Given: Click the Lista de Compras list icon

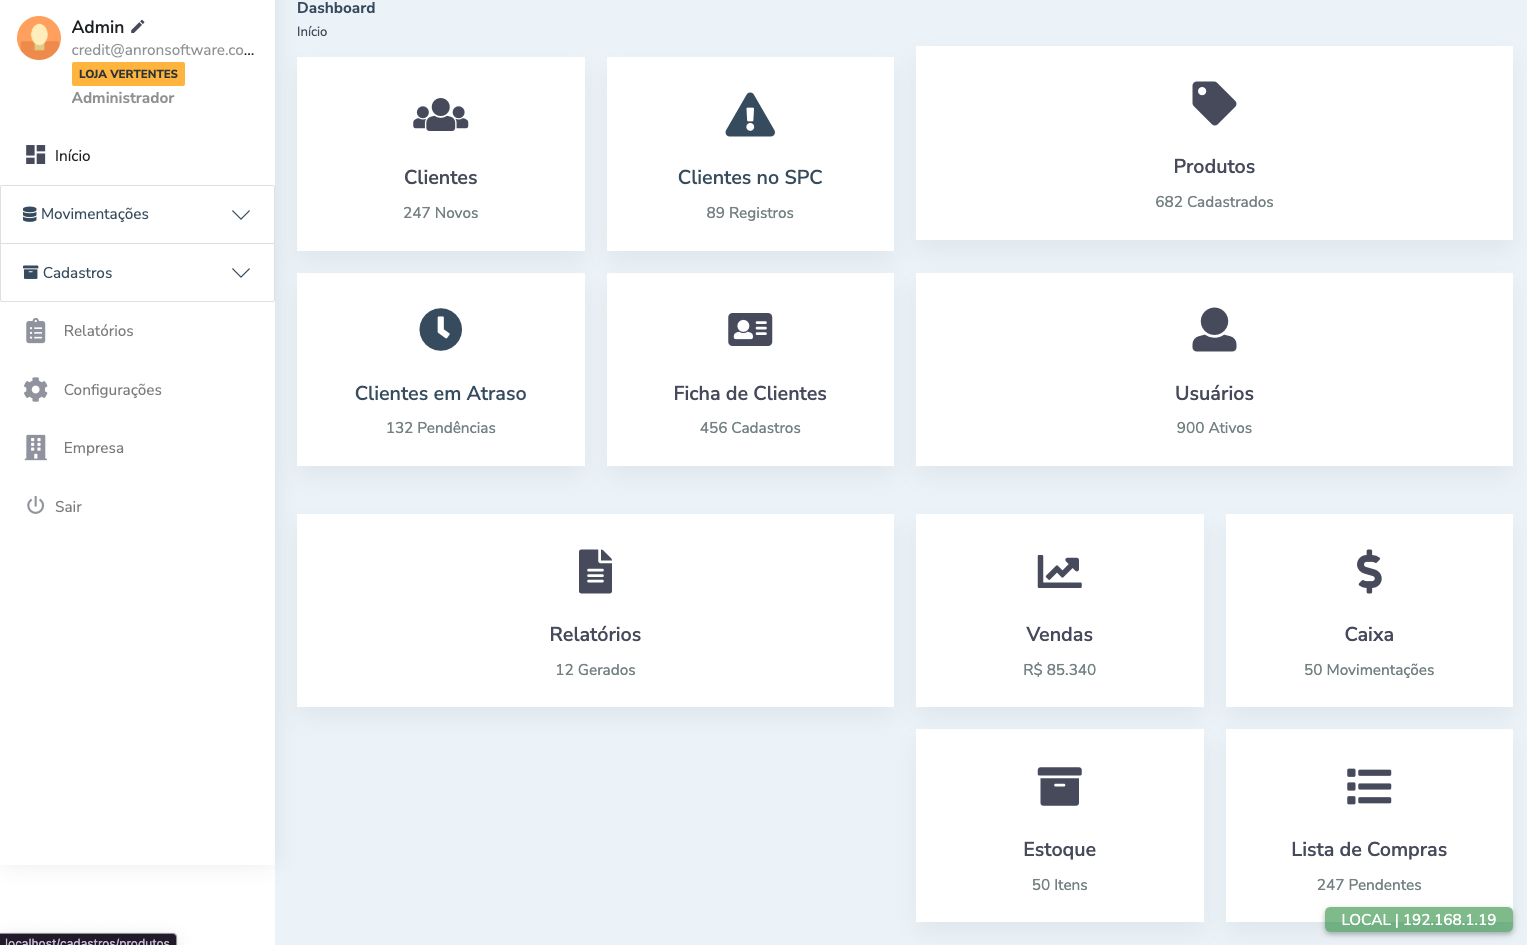Looking at the screenshot, I should (1368, 786).
